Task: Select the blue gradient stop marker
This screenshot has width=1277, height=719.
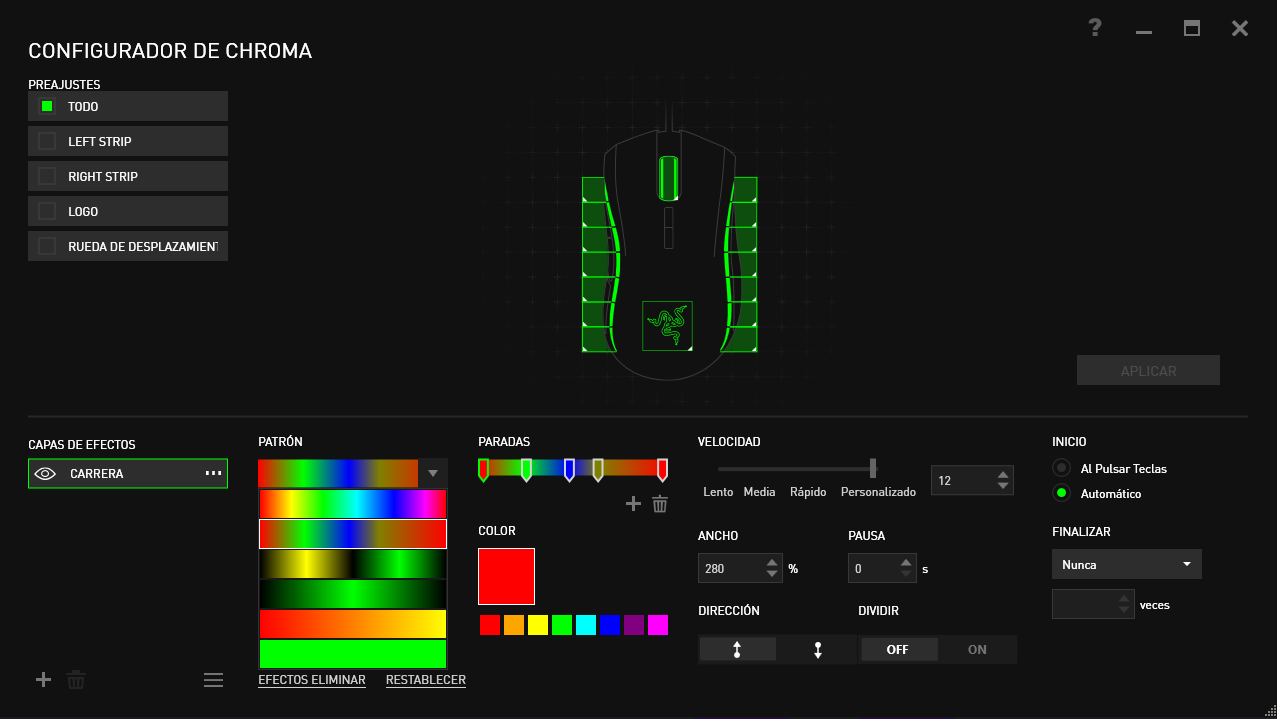Action: coord(569,469)
